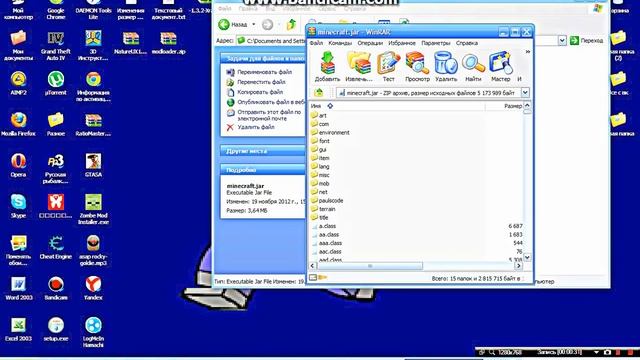The image size is (640, 360).
Task: Open the AIMP2 desktop icon
Action: click(x=18, y=84)
